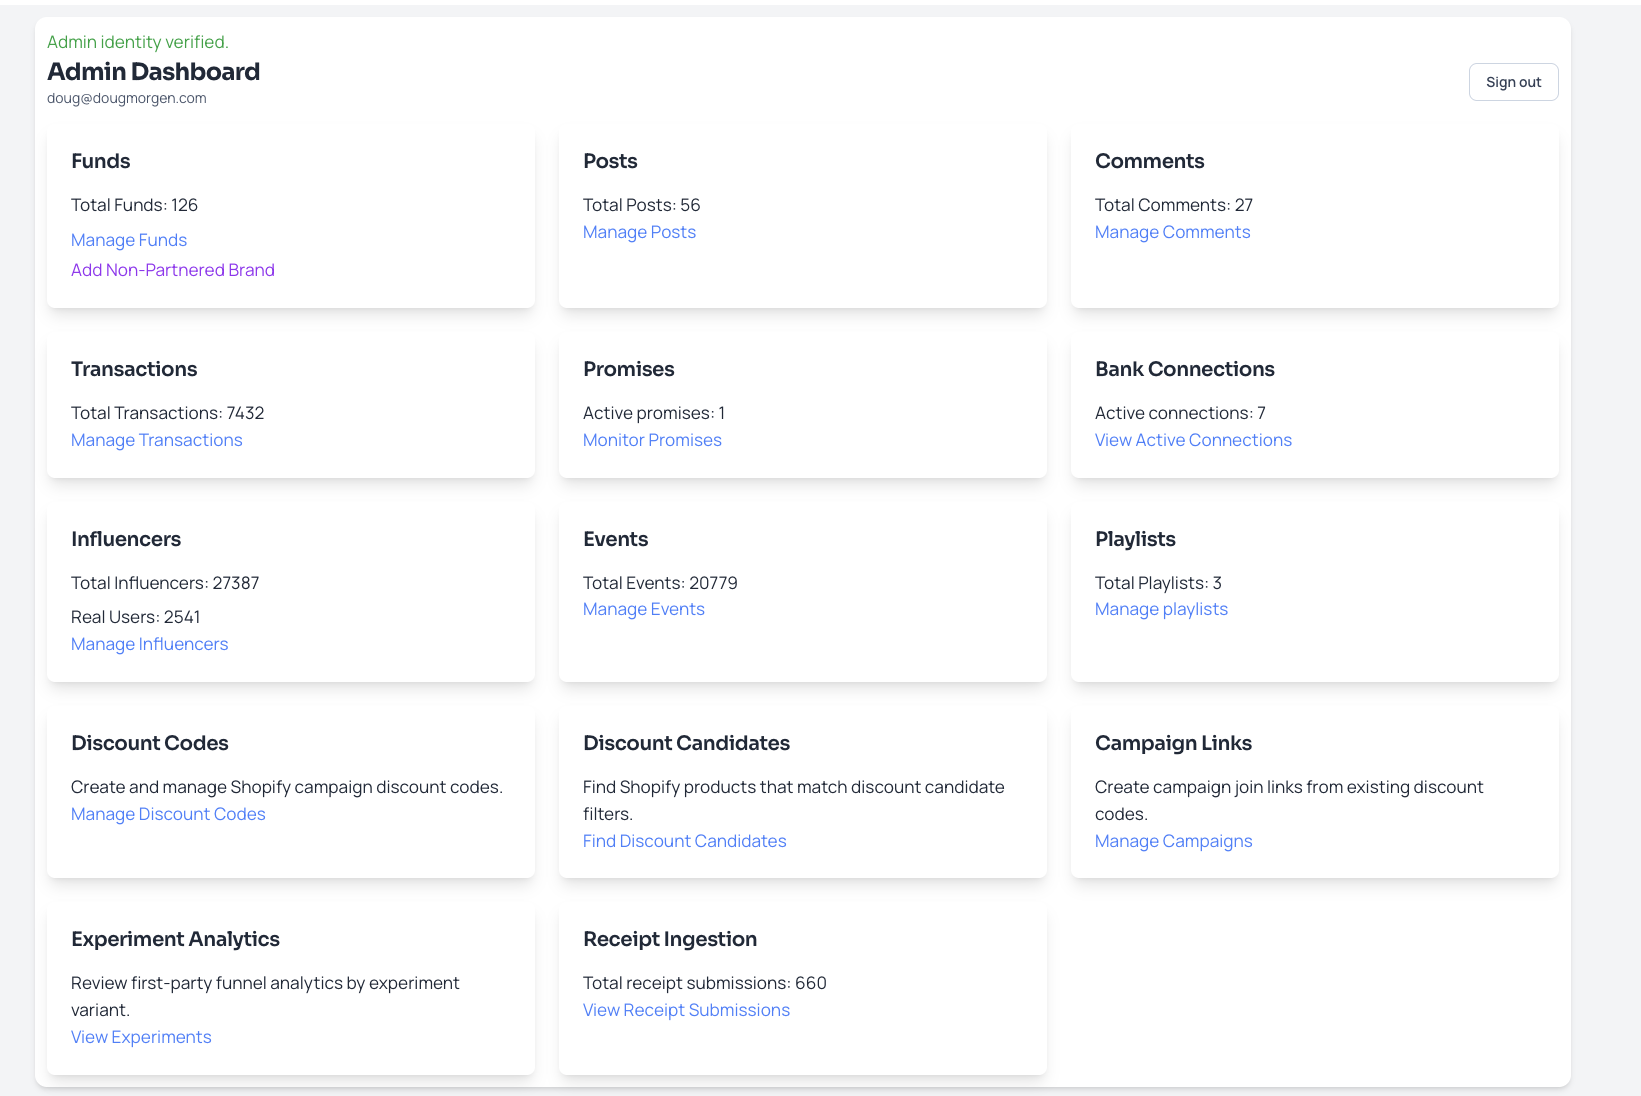Go to Manage Transactions
Viewport: 1641px width, 1096px height.
[156, 440]
